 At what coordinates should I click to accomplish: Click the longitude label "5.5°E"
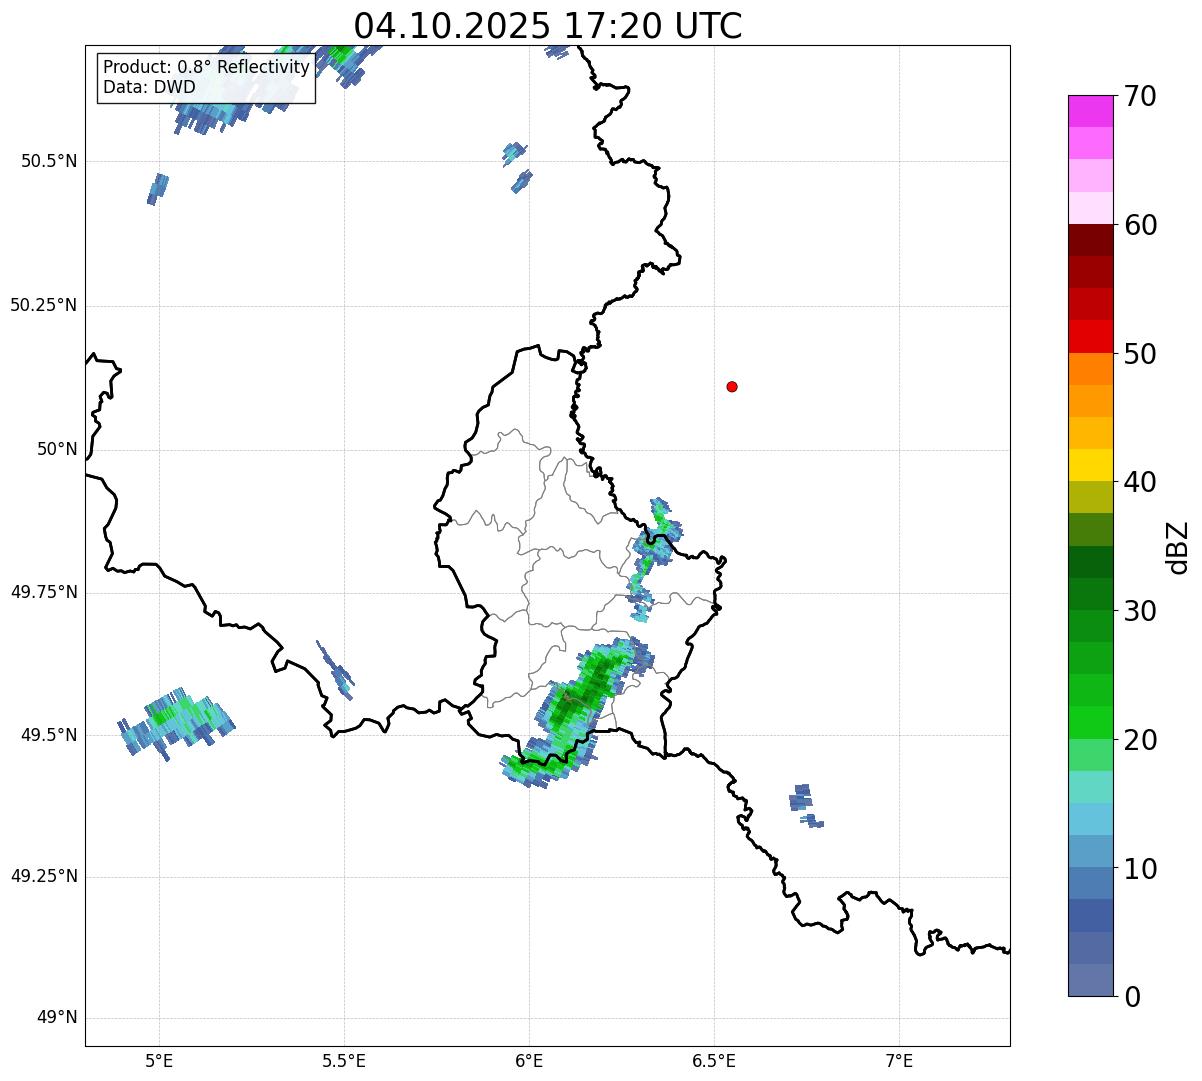coord(344,1060)
